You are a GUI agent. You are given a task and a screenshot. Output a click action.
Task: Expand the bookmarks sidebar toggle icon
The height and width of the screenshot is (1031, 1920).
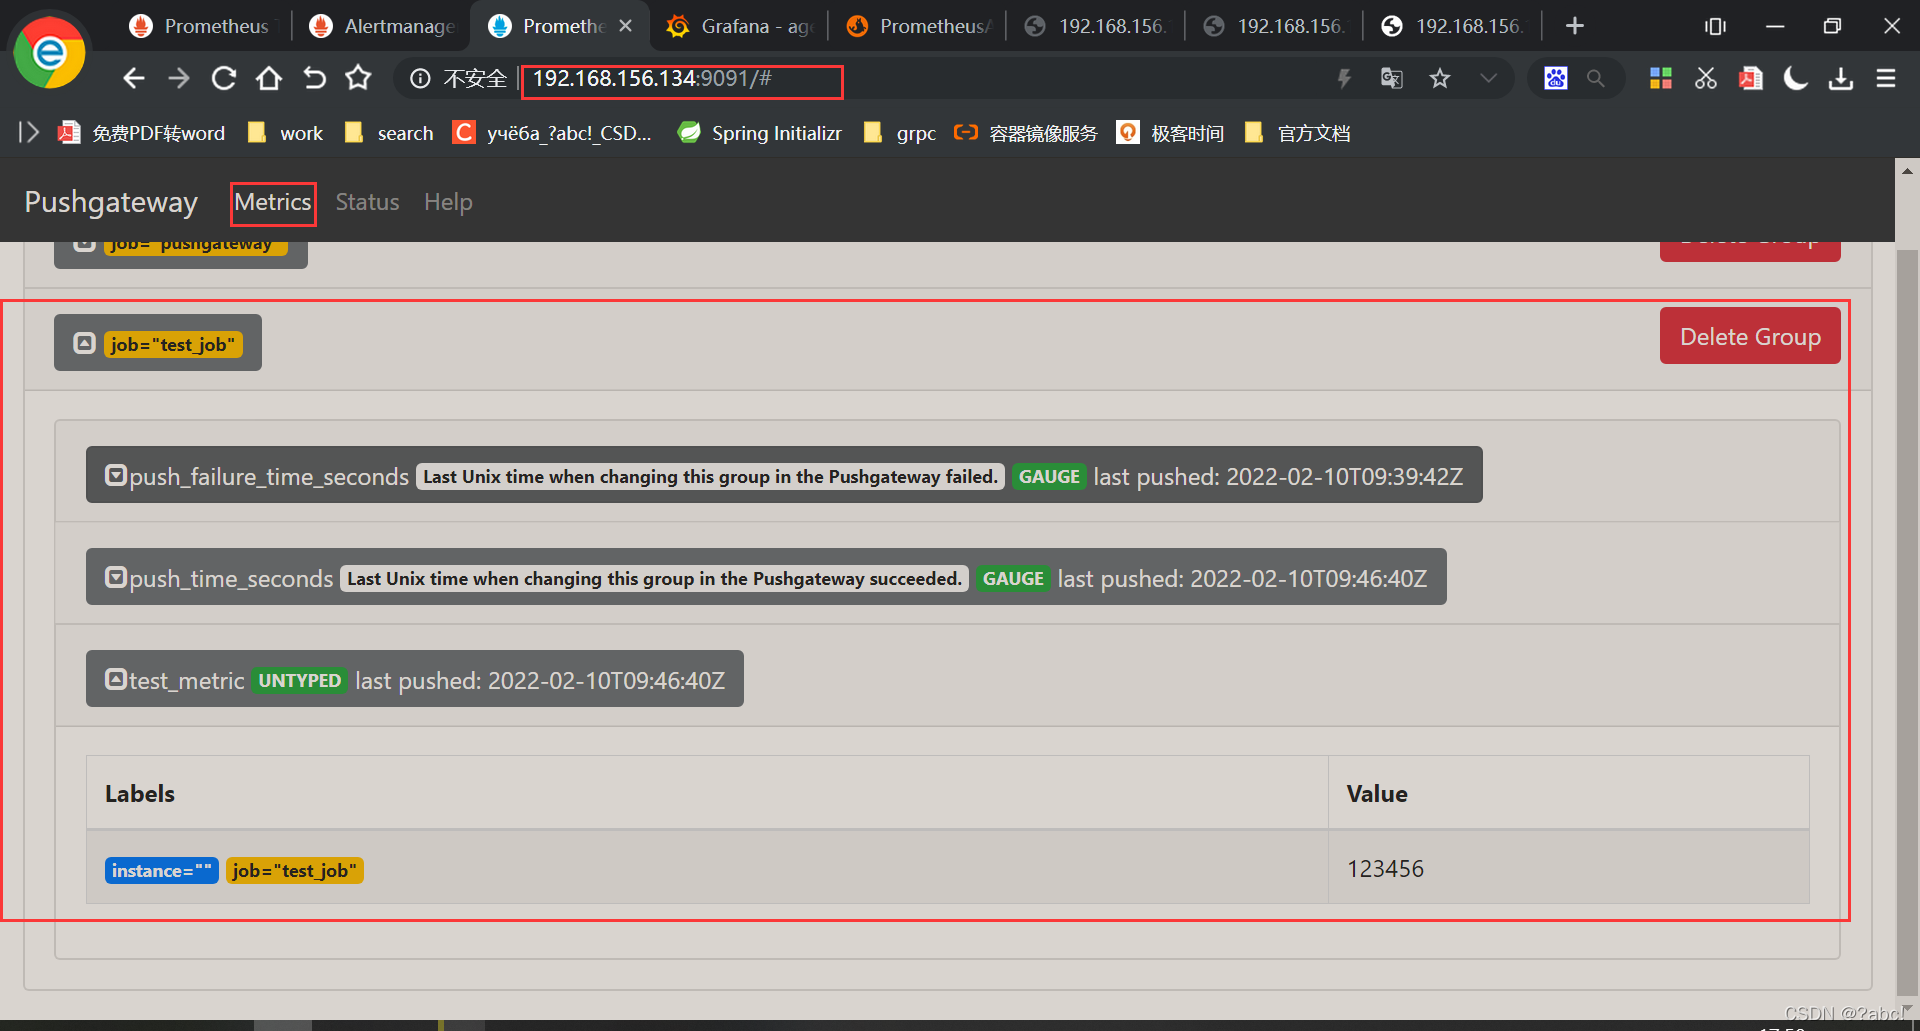(29, 132)
